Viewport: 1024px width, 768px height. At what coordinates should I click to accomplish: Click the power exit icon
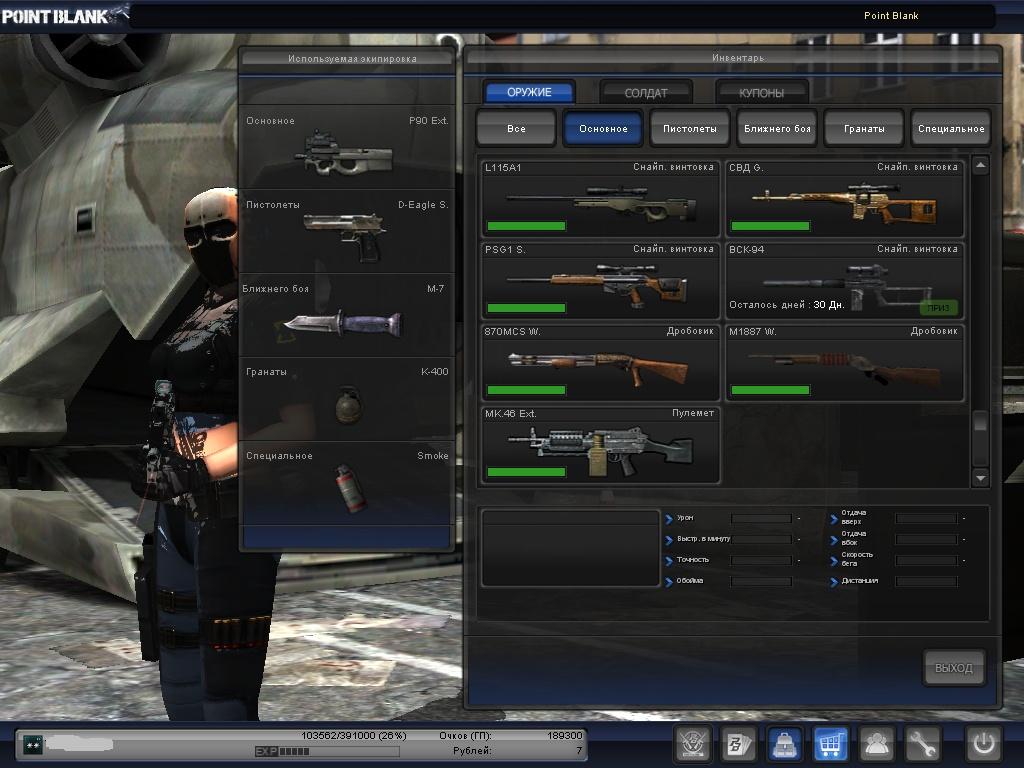(x=984, y=743)
